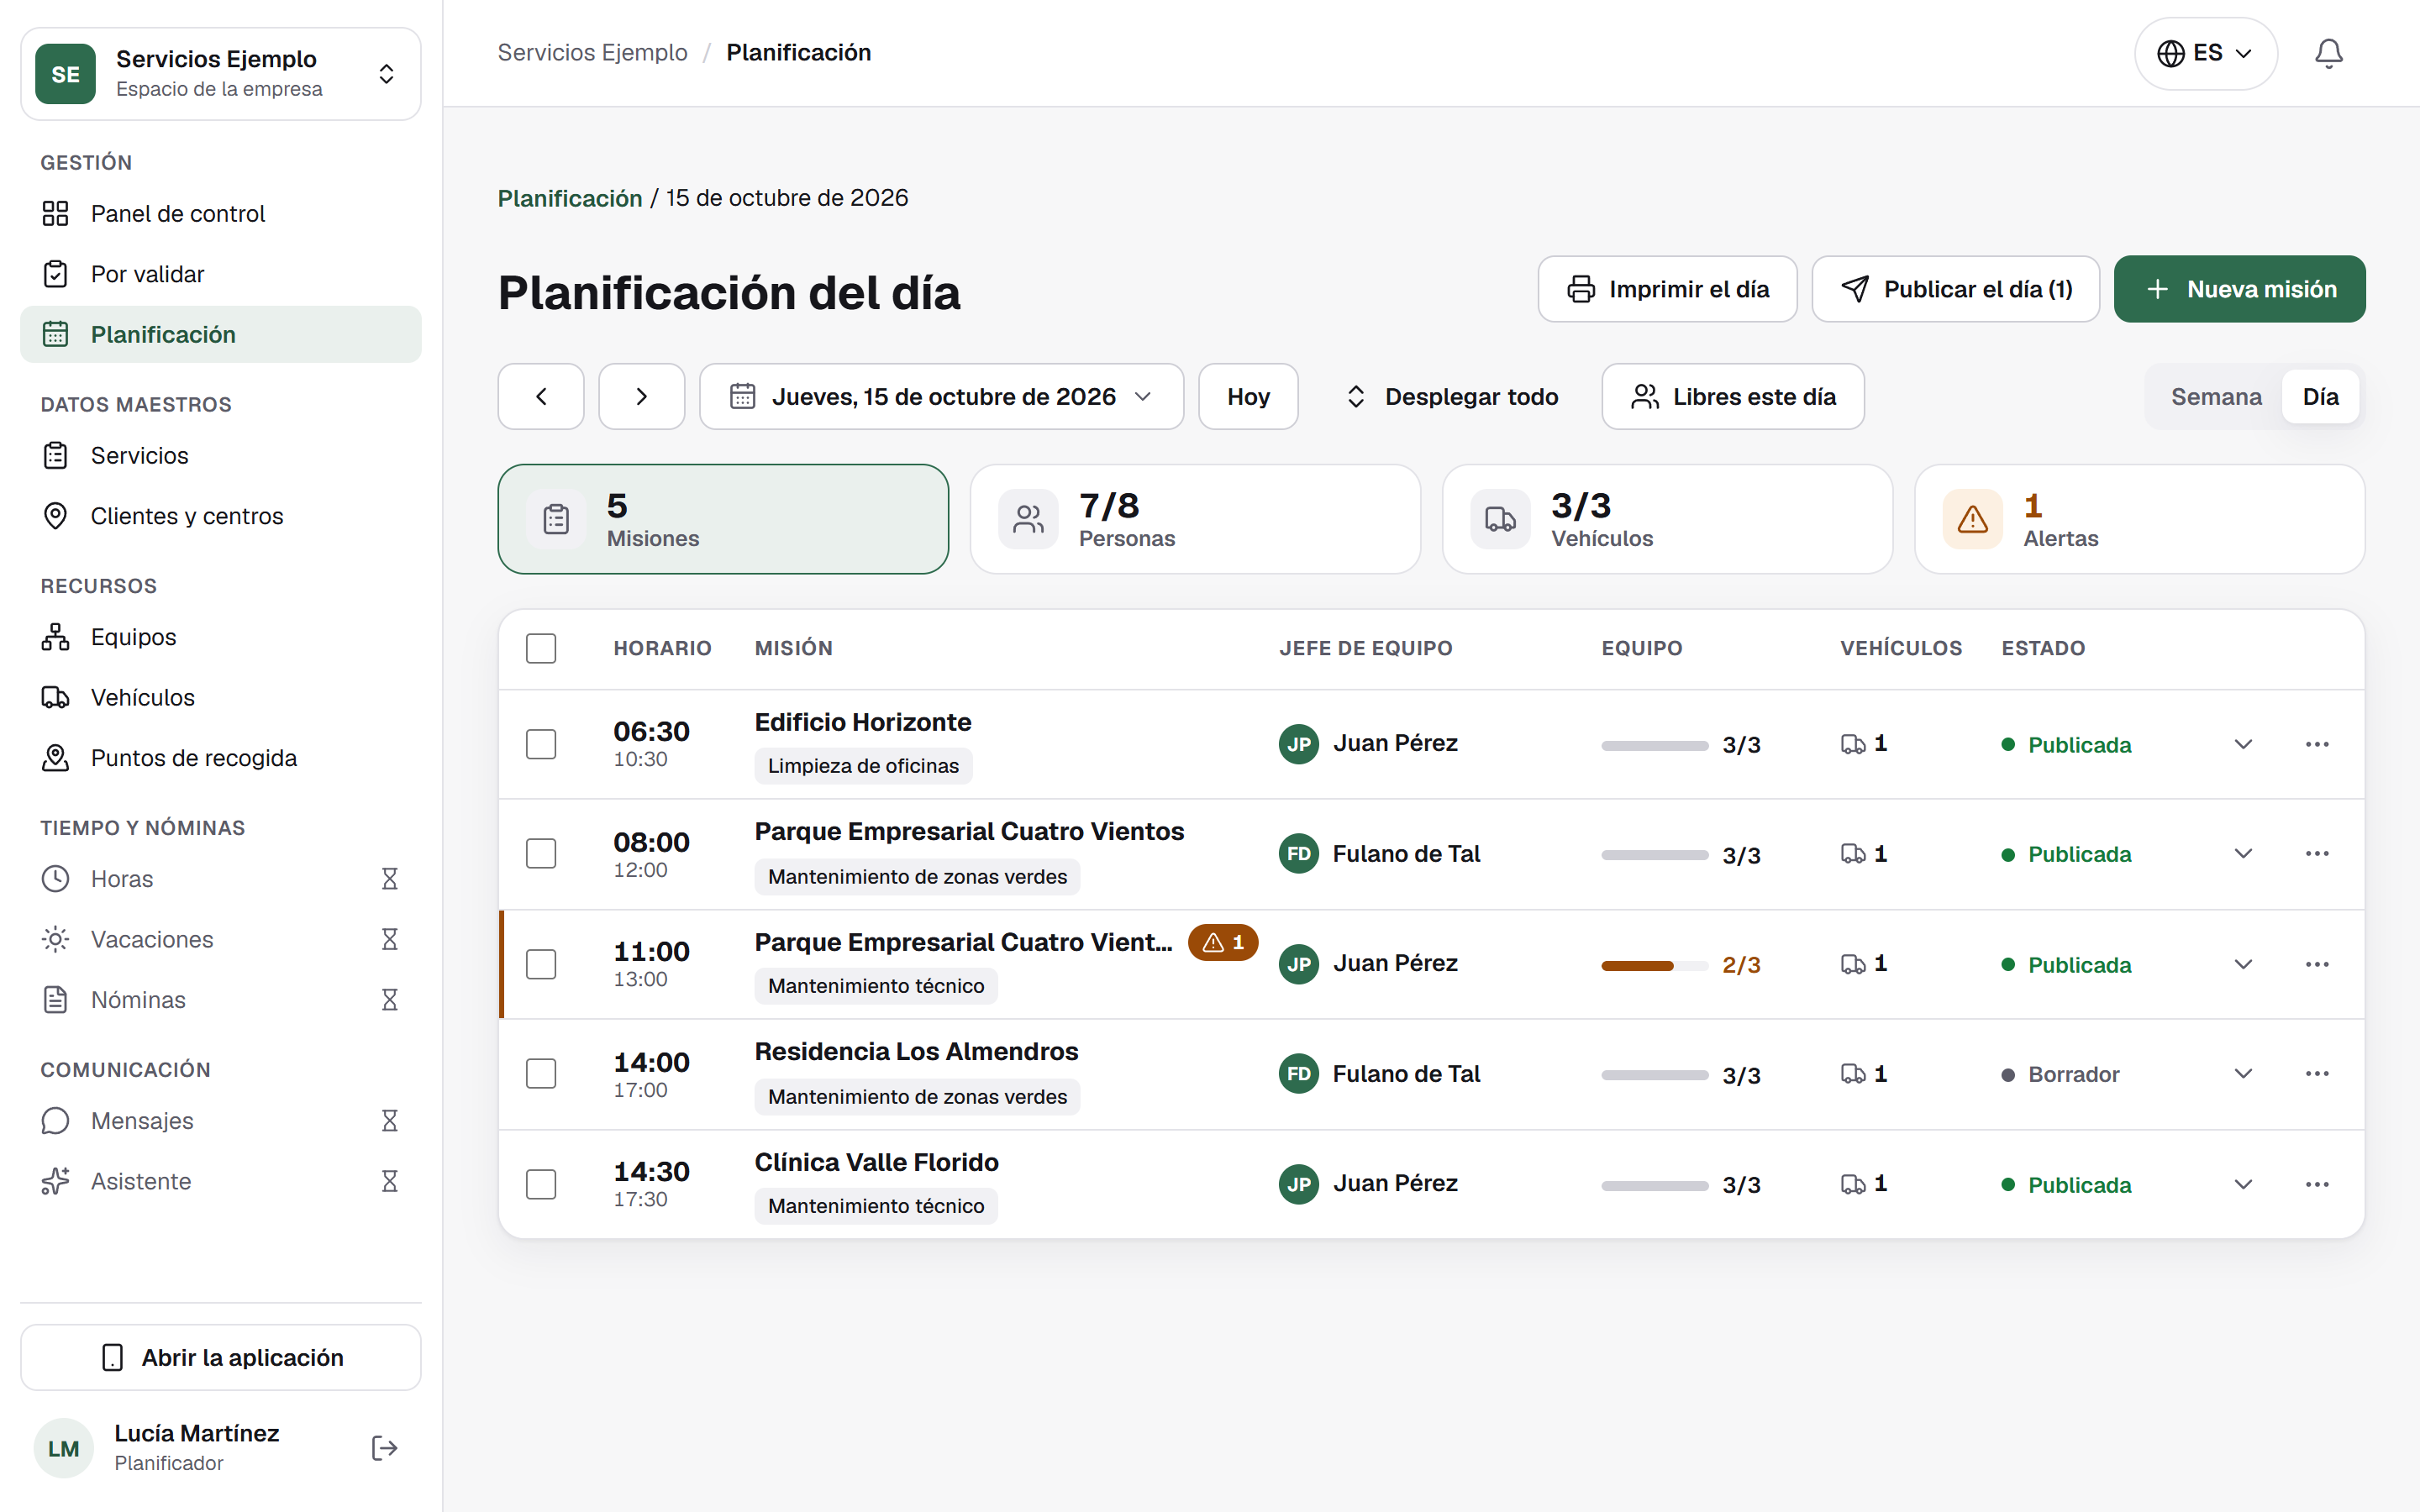Click the hourglass icon next to Nóminas

tap(389, 999)
